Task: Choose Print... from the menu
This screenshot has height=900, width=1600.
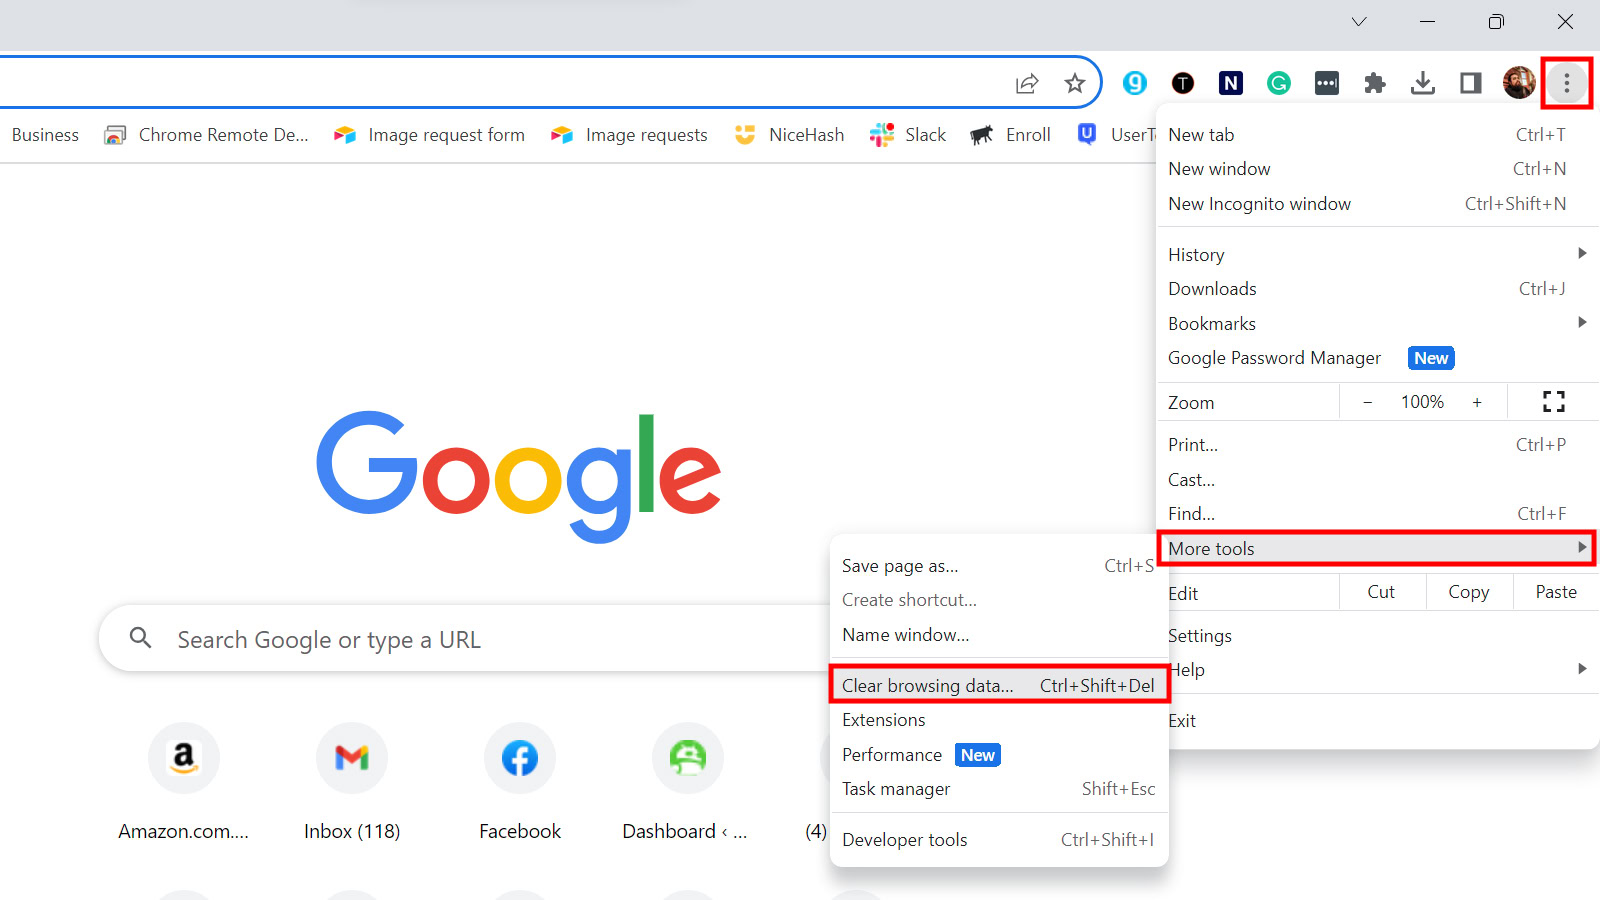Action: (1376, 445)
